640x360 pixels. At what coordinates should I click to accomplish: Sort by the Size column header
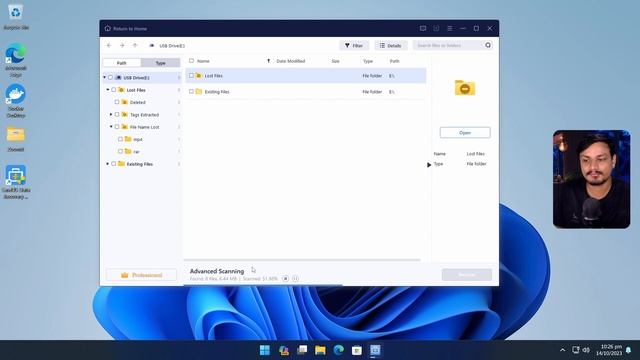tap(336, 61)
